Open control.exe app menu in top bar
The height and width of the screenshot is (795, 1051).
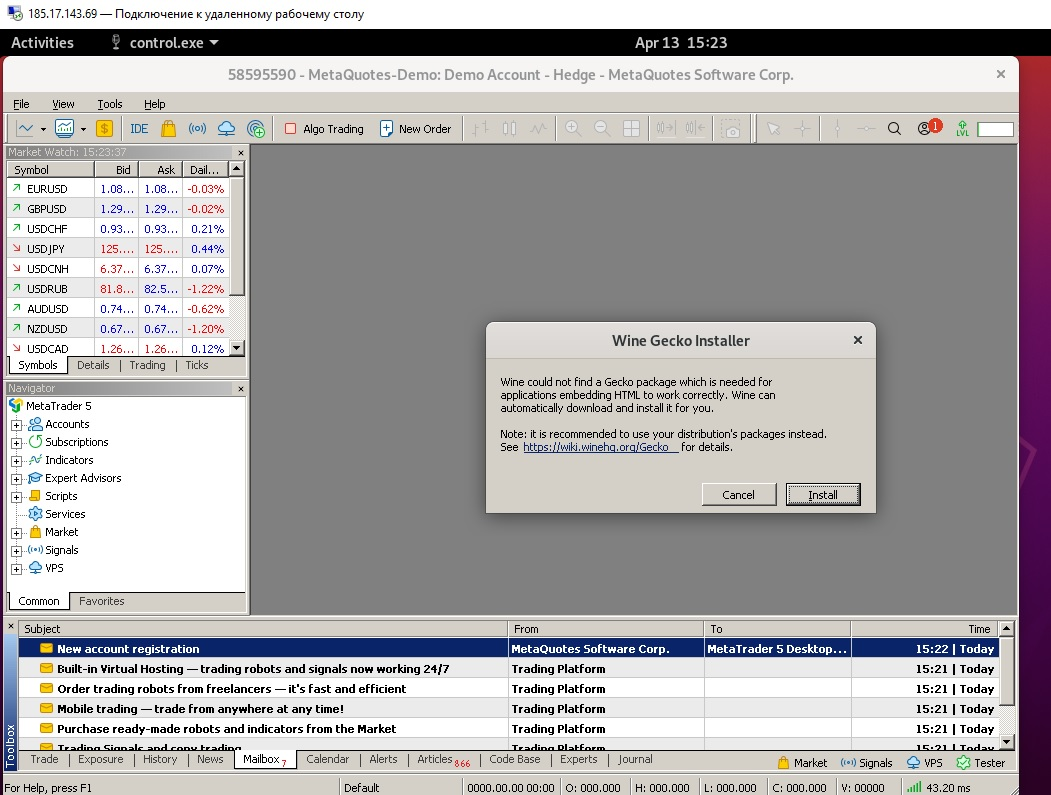point(165,43)
